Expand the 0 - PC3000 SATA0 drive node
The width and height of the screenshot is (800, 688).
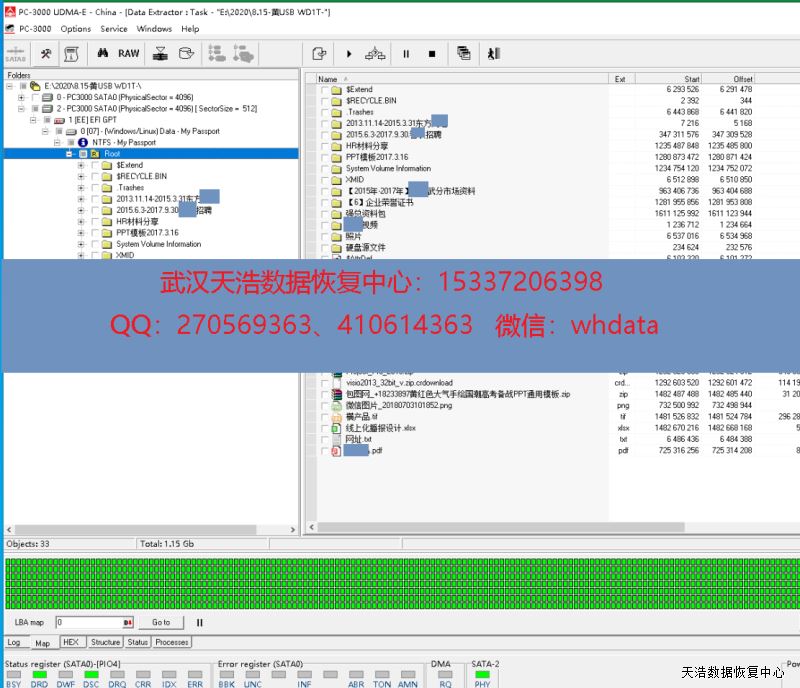(21, 97)
